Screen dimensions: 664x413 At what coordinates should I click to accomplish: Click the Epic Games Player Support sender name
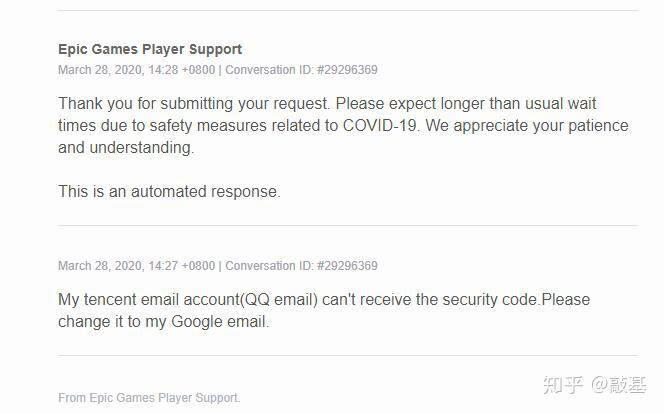tap(150, 49)
